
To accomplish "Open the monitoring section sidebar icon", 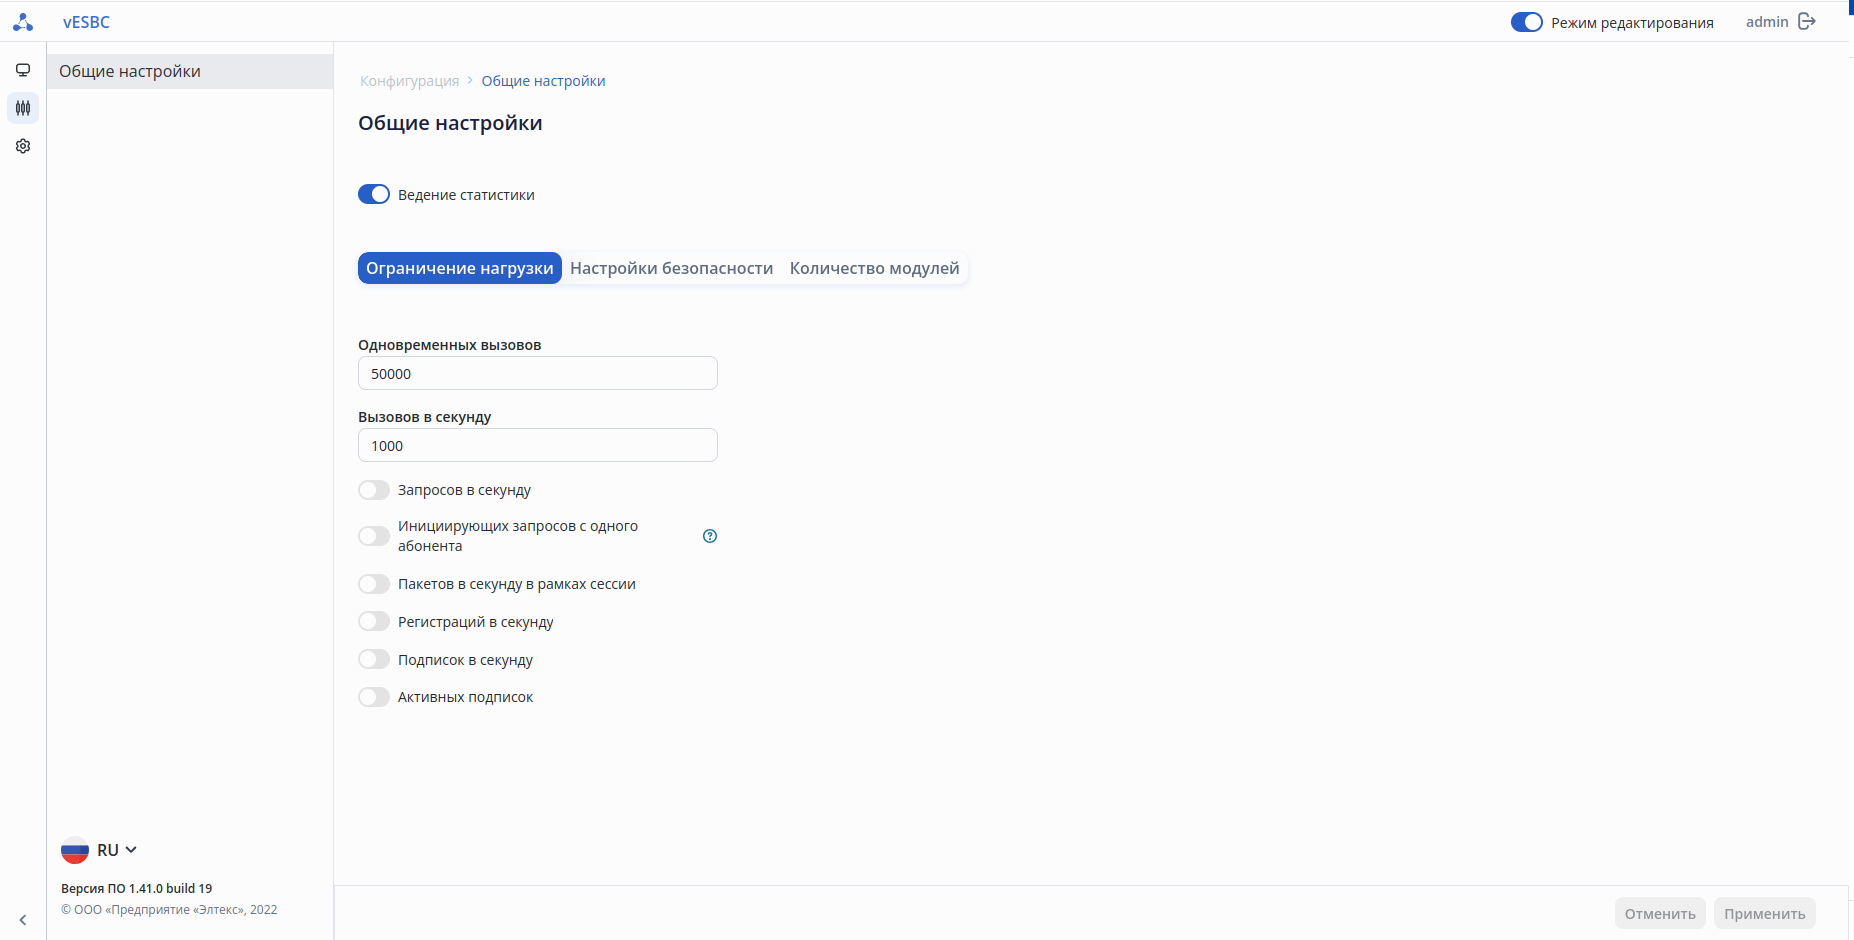I will [23, 70].
